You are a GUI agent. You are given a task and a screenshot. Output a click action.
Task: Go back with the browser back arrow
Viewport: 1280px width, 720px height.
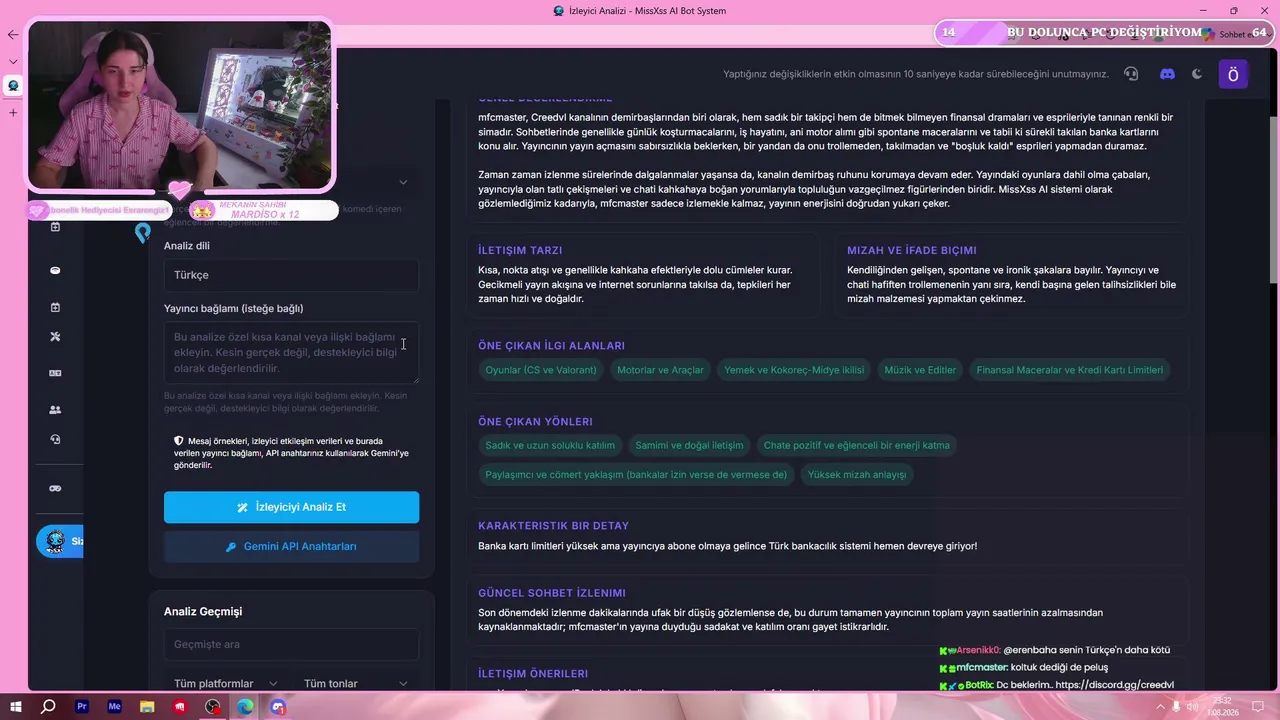pos(12,34)
